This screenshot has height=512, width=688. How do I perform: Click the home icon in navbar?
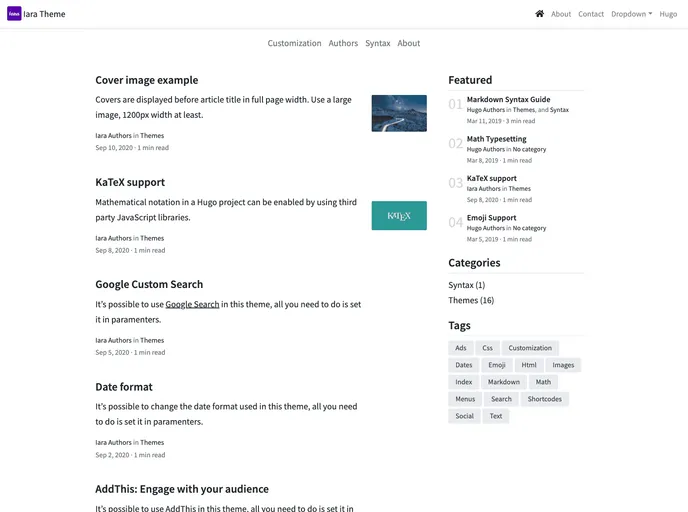point(540,14)
